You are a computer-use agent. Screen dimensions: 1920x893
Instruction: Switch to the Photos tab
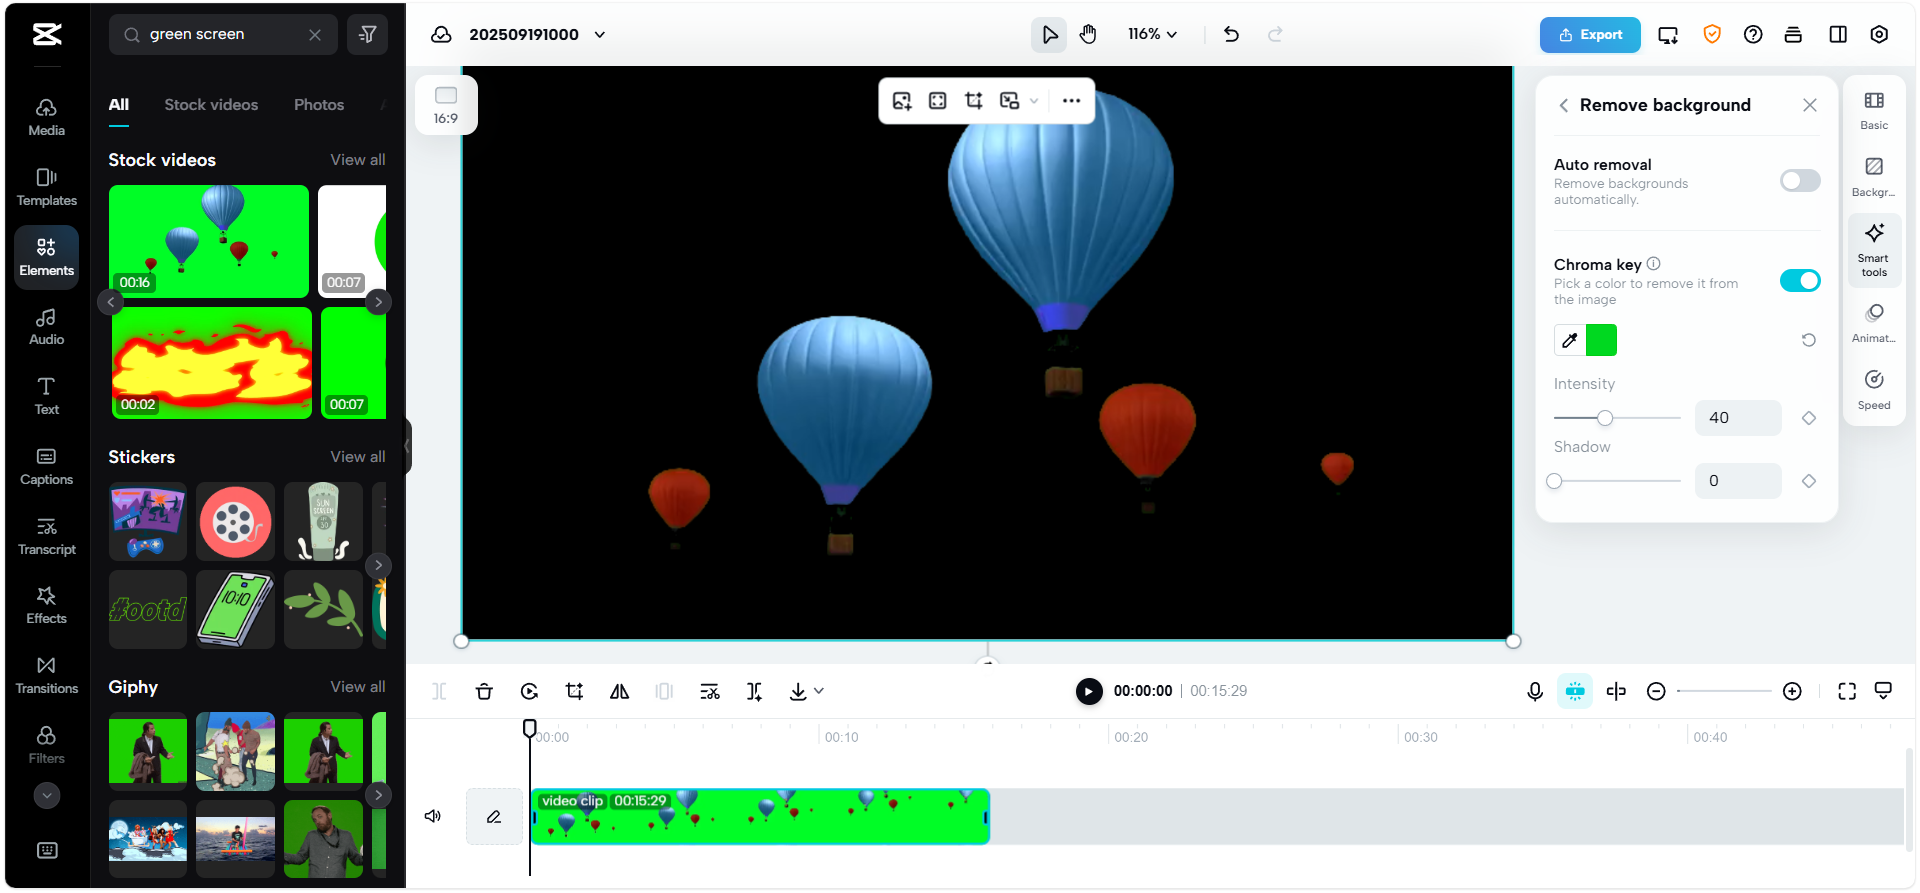pyautogui.click(x=319, y=105)
